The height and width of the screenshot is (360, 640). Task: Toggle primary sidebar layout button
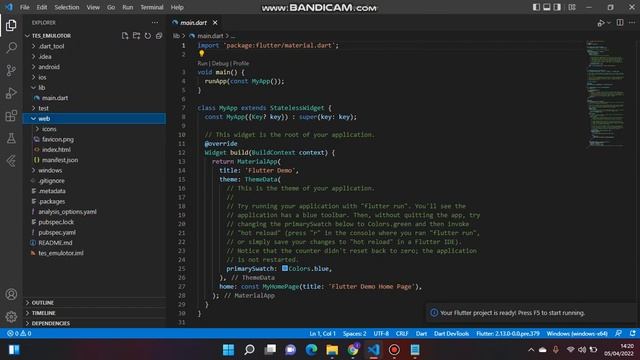point(536,7)
